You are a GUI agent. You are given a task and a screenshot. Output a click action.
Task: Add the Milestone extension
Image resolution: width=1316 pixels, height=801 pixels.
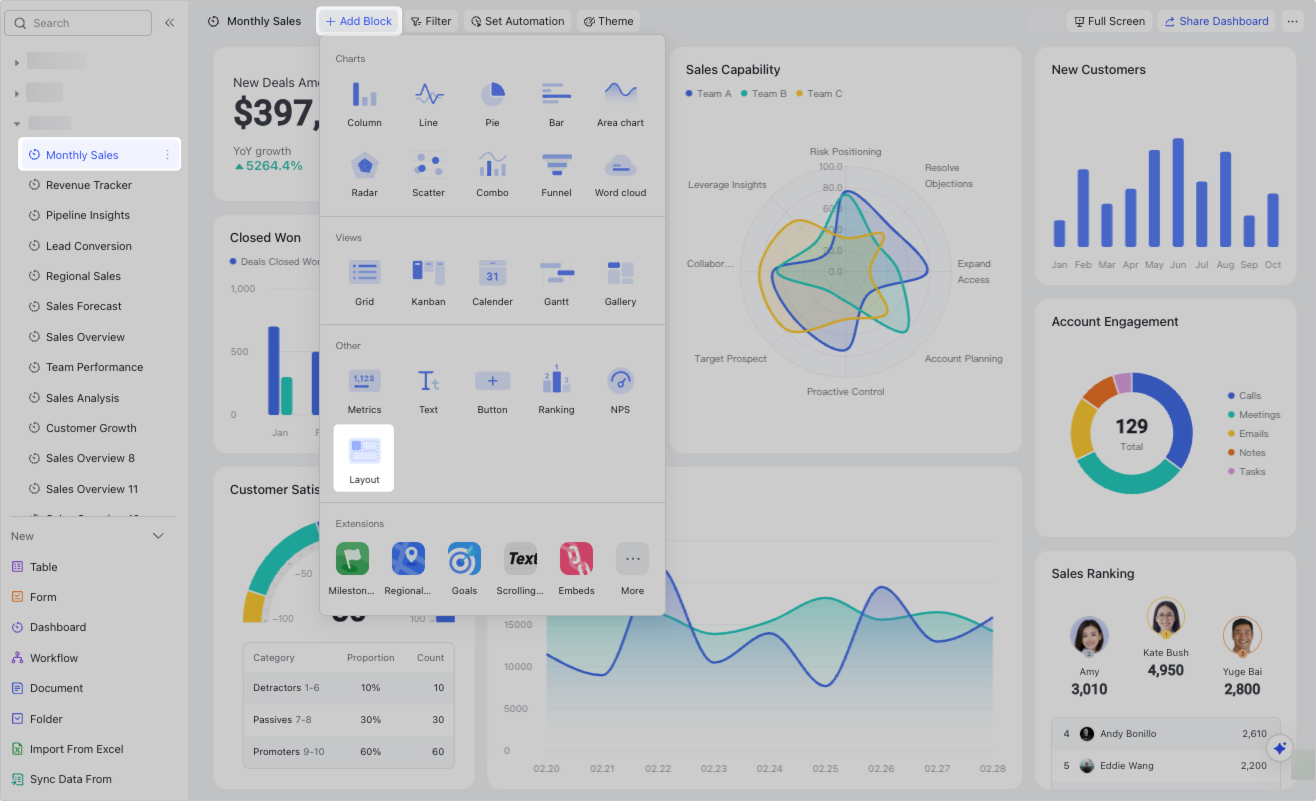tap(352, 568)
